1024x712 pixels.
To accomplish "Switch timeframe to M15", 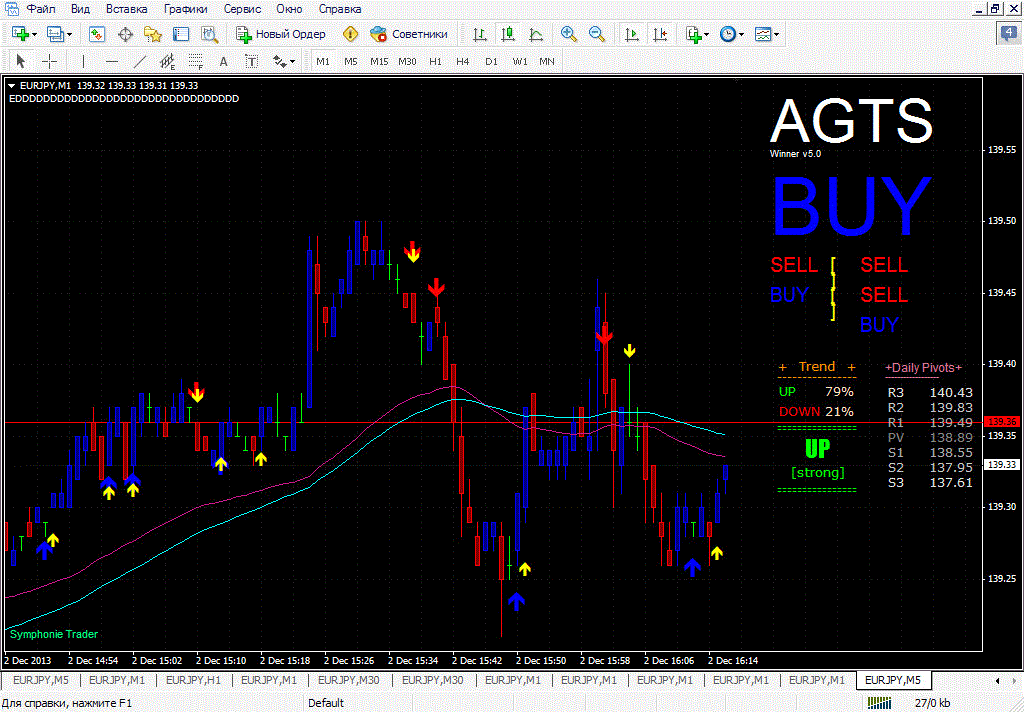I will [379, 61].
